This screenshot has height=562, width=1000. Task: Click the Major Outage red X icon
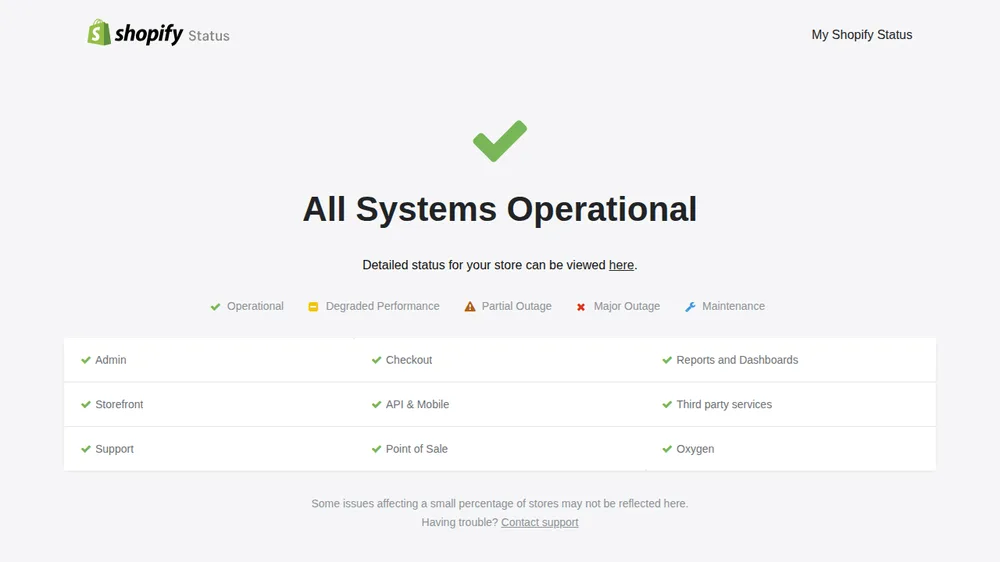pyautogui.click(x=581, y=307)
